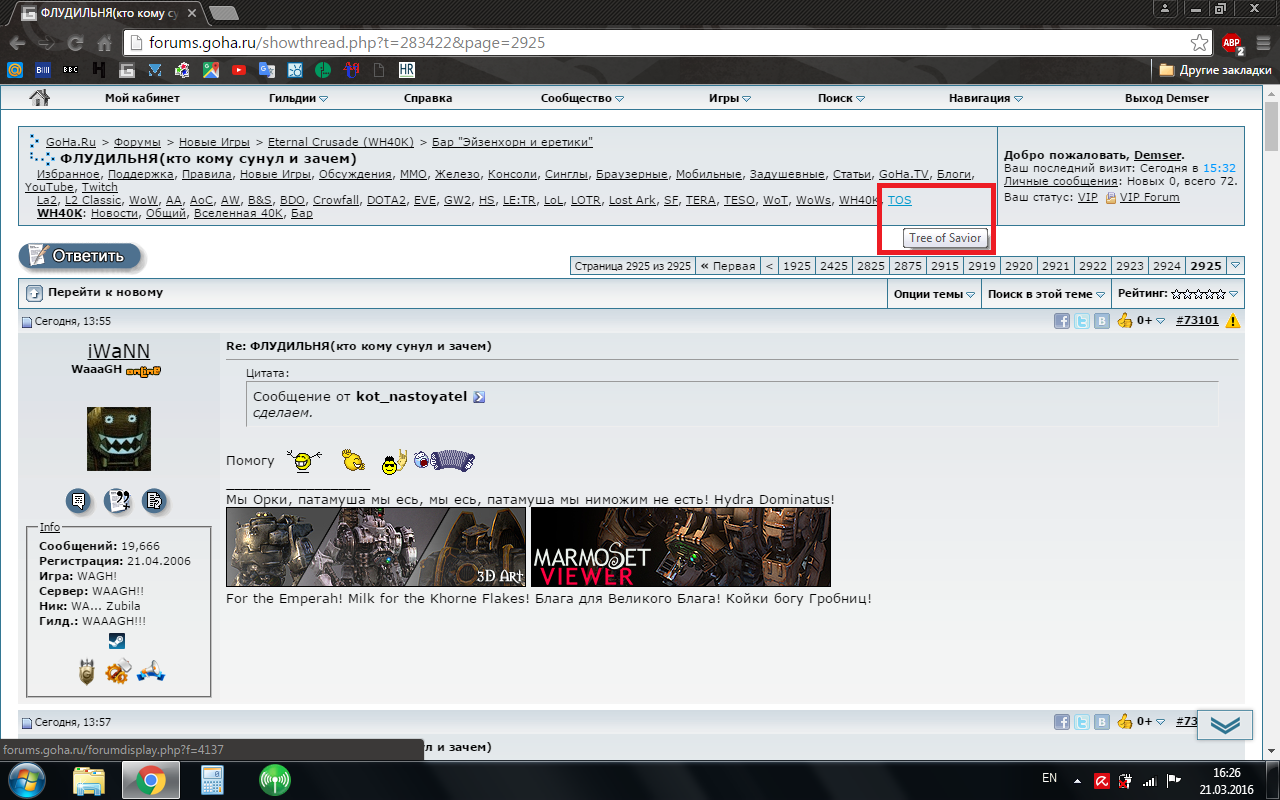Open the TOS forum link
This screenshot has width=1280, height=800.
point(900,200)
